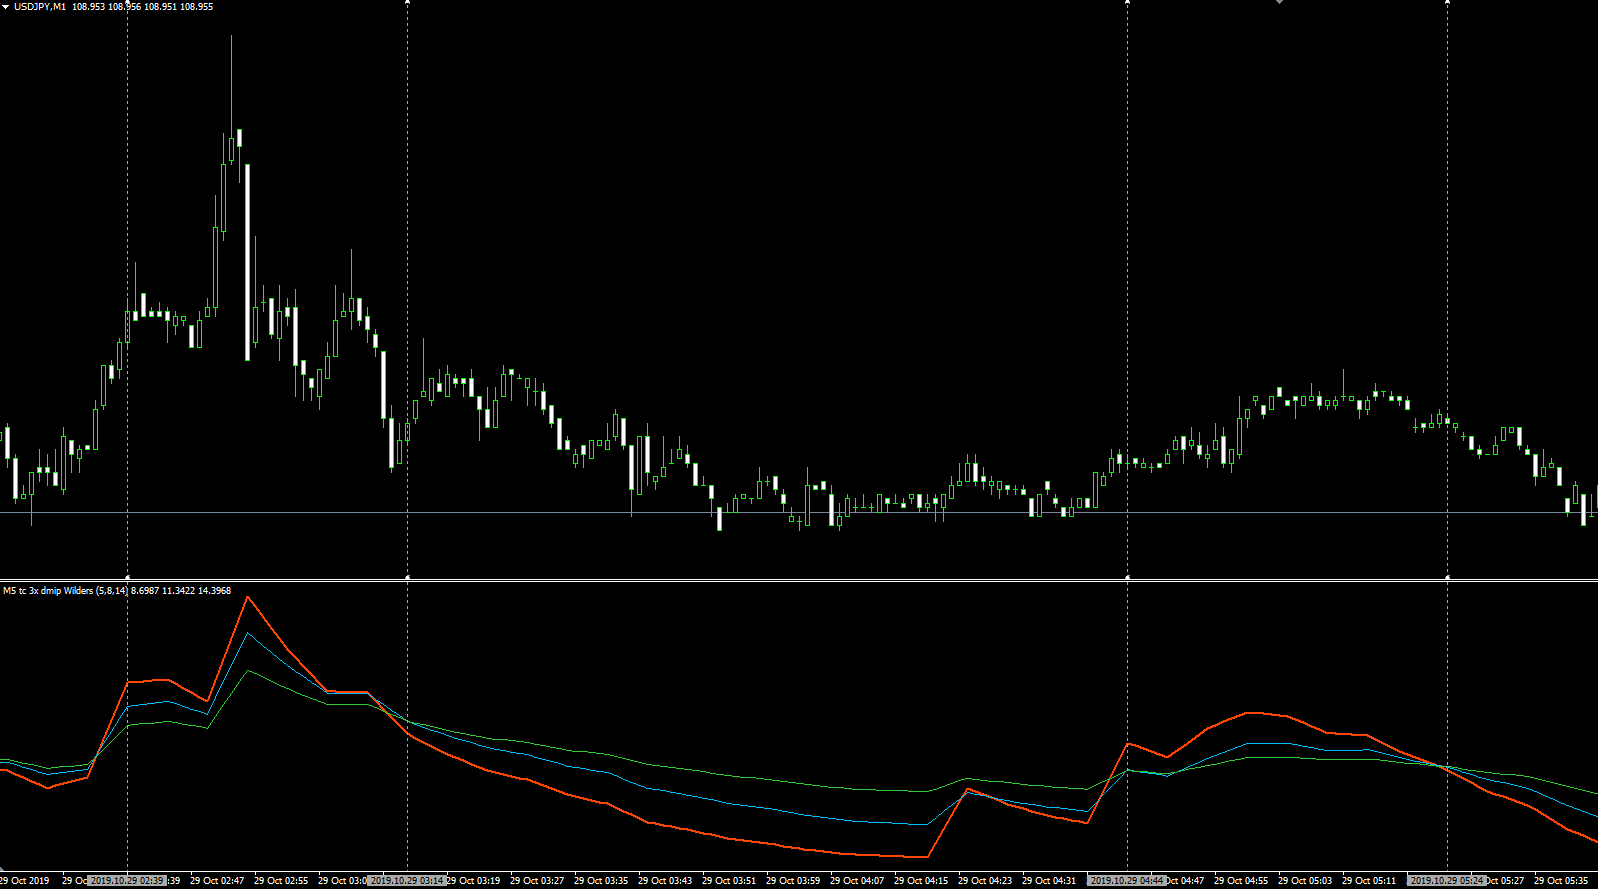Image resolution: width=1598 pixels, height=889 pixels.
Task: Click the separator between chart and indicator window
Action: tap(799, 580)
